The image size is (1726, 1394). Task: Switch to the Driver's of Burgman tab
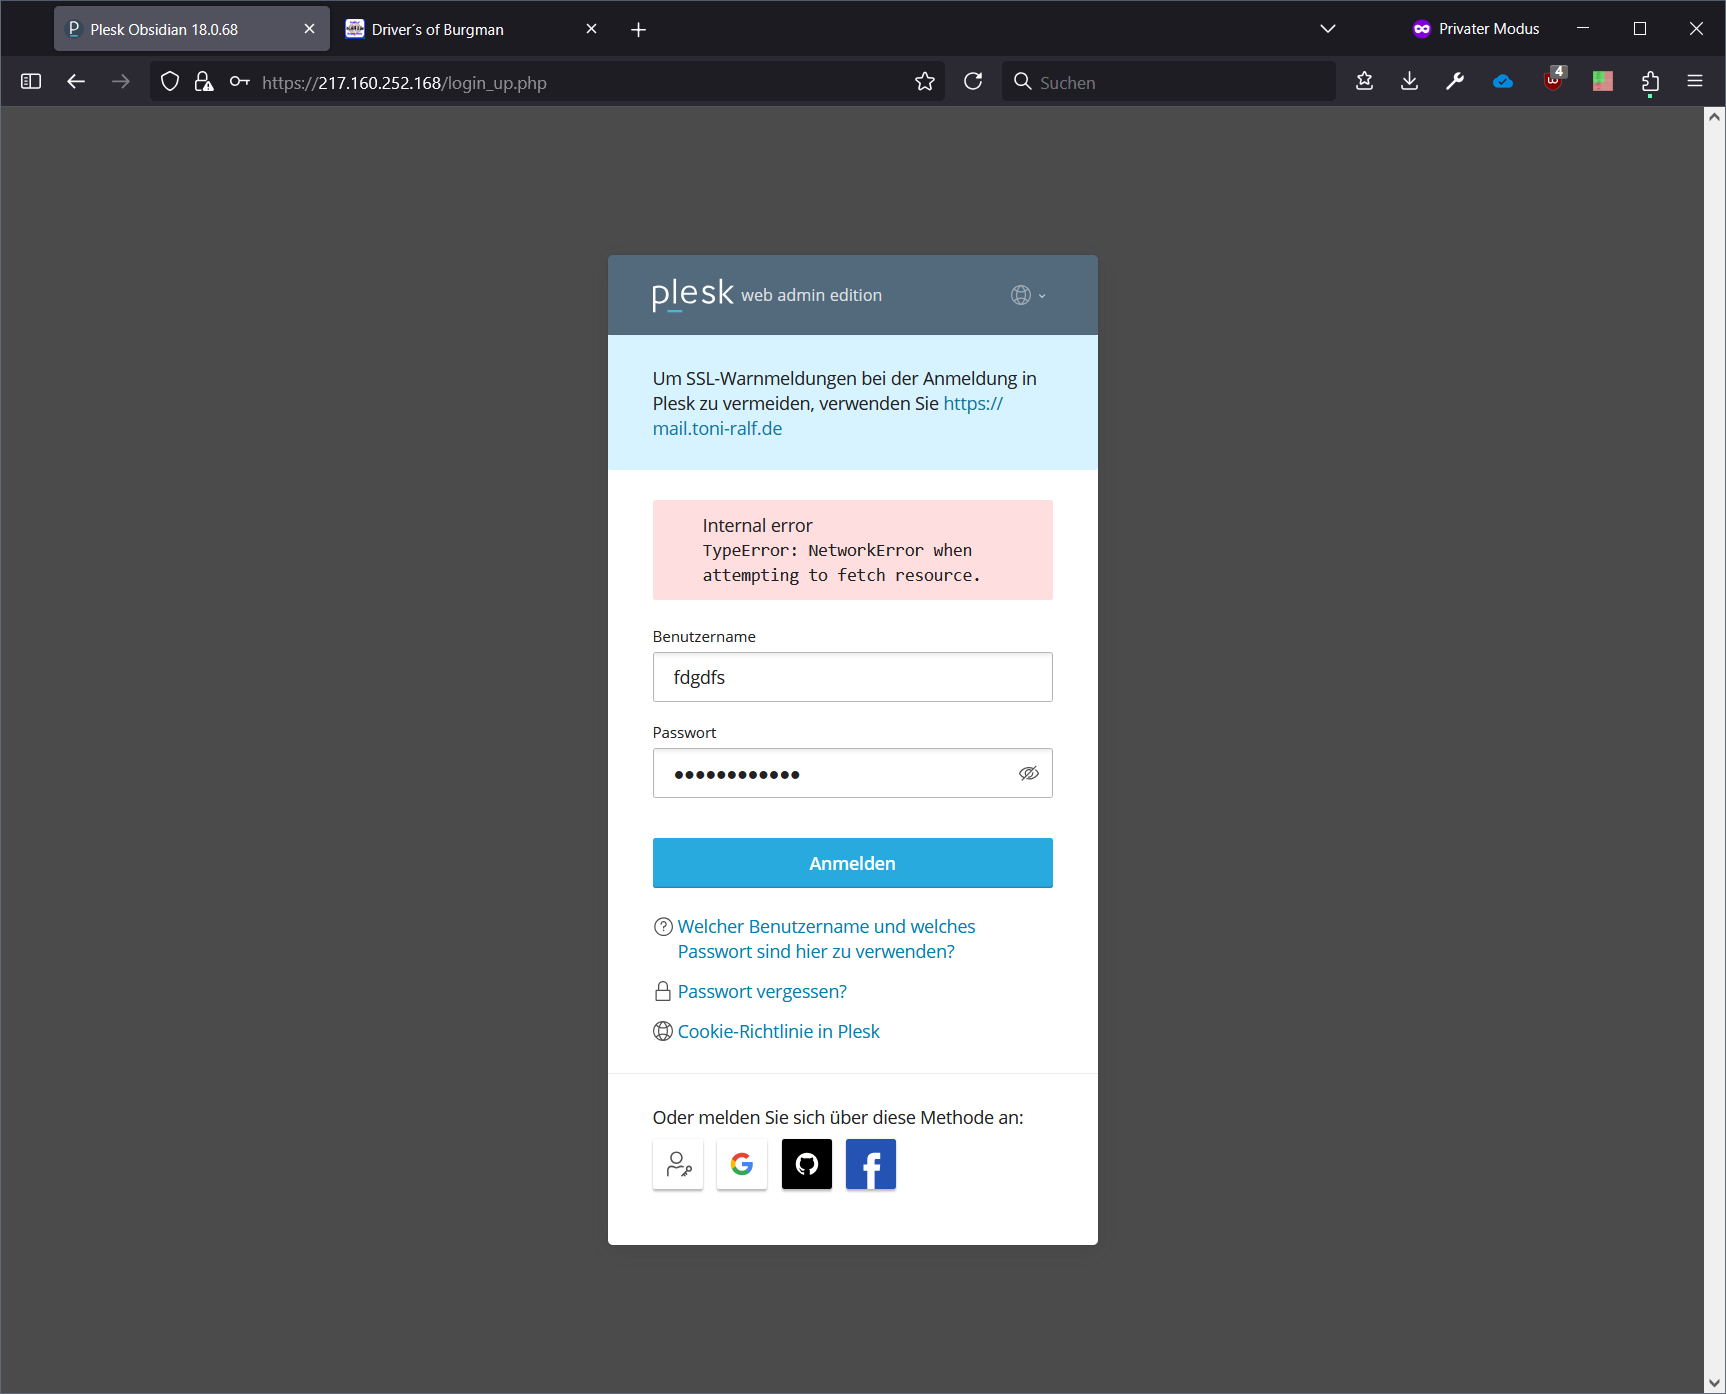click(x=470, y=29)
